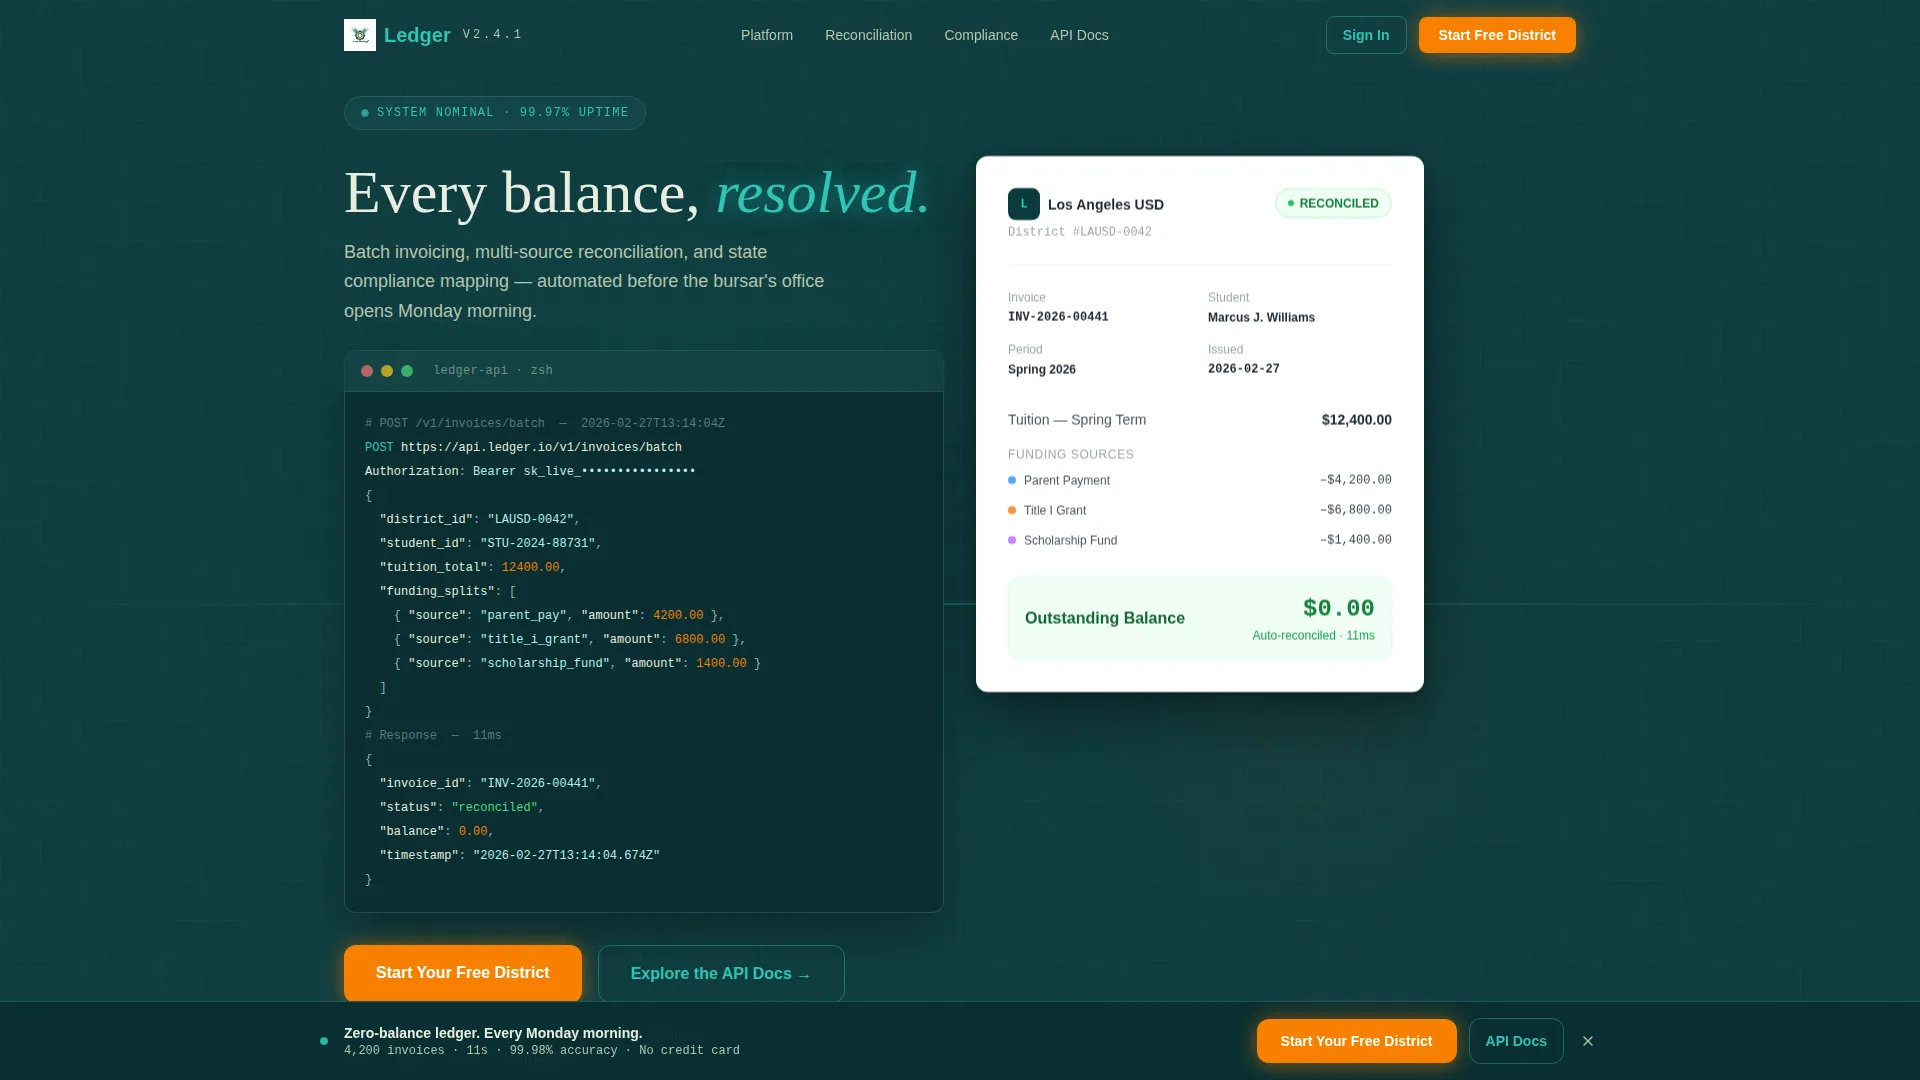Screen dimensions: 1920x1080
Task: Click the green terminal window dot
Action: [407, 371]
